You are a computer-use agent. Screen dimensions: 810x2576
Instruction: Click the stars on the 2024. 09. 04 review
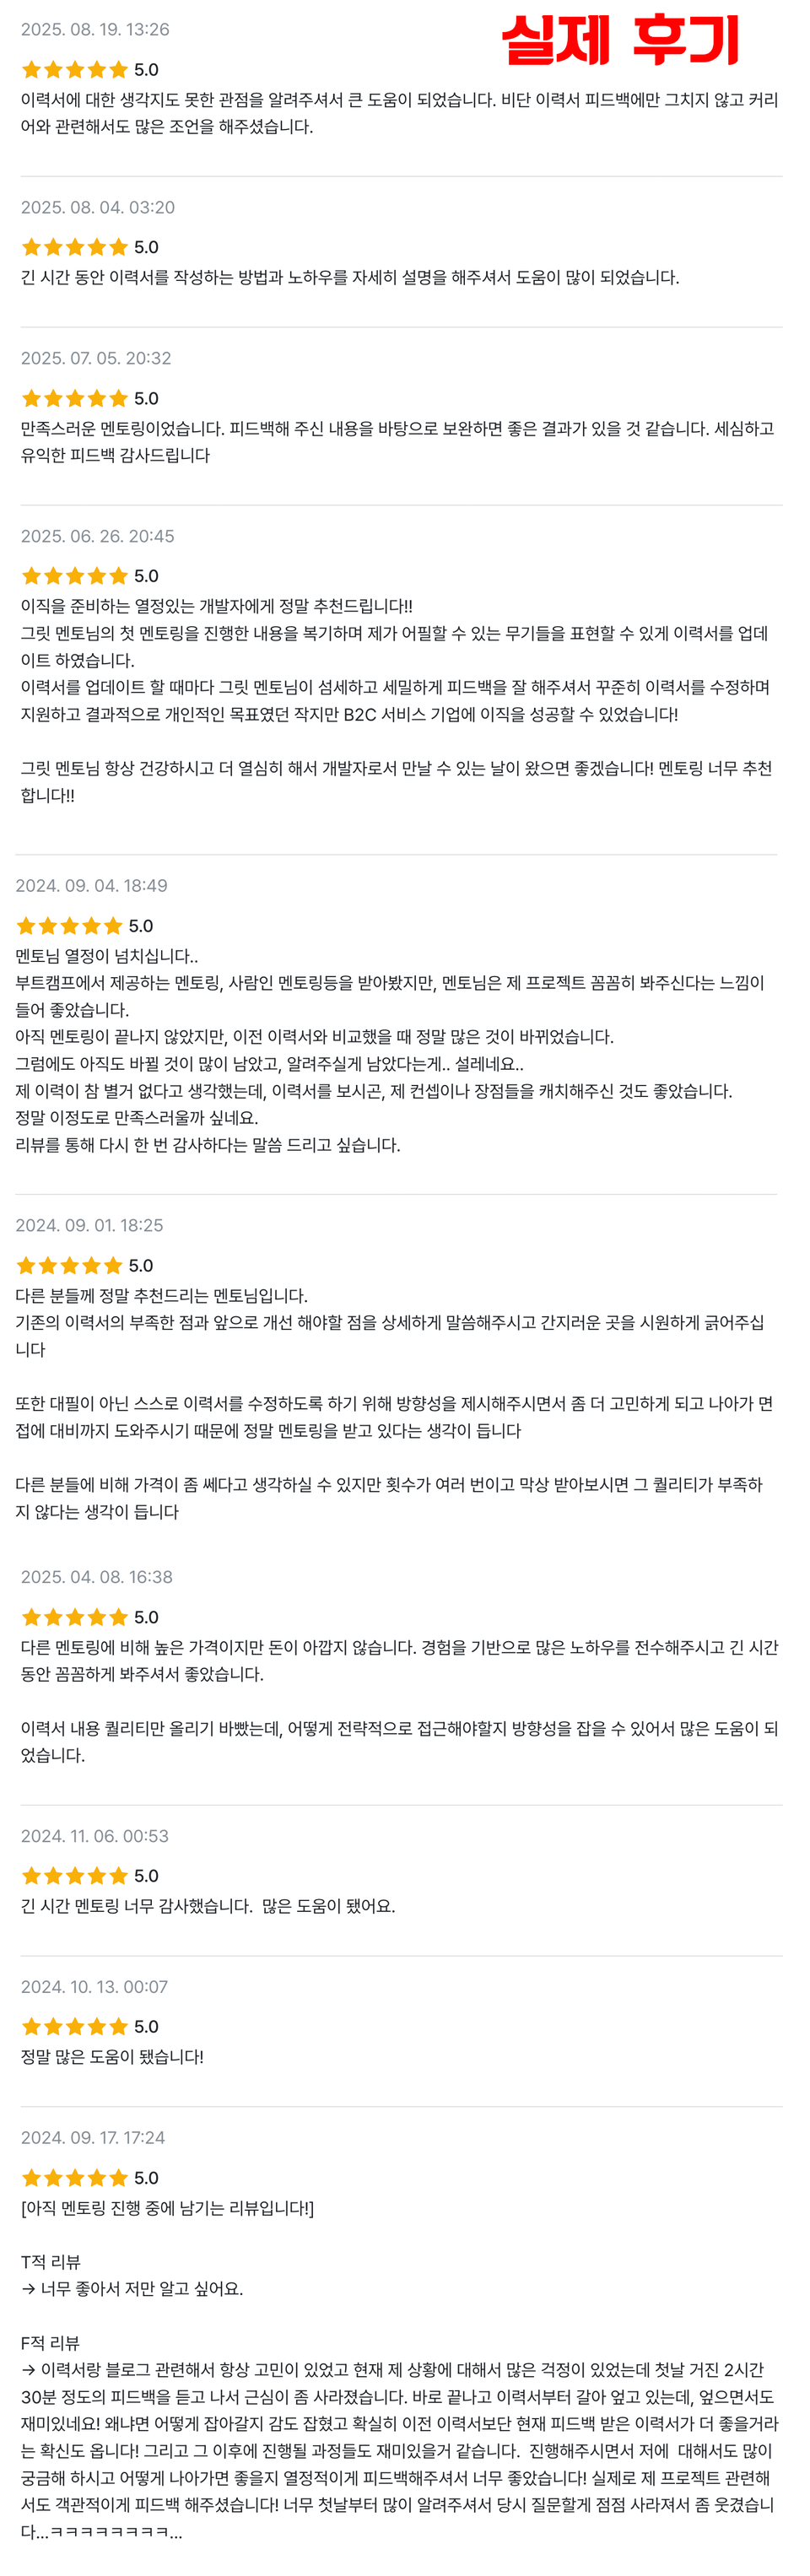click(70, 926)
